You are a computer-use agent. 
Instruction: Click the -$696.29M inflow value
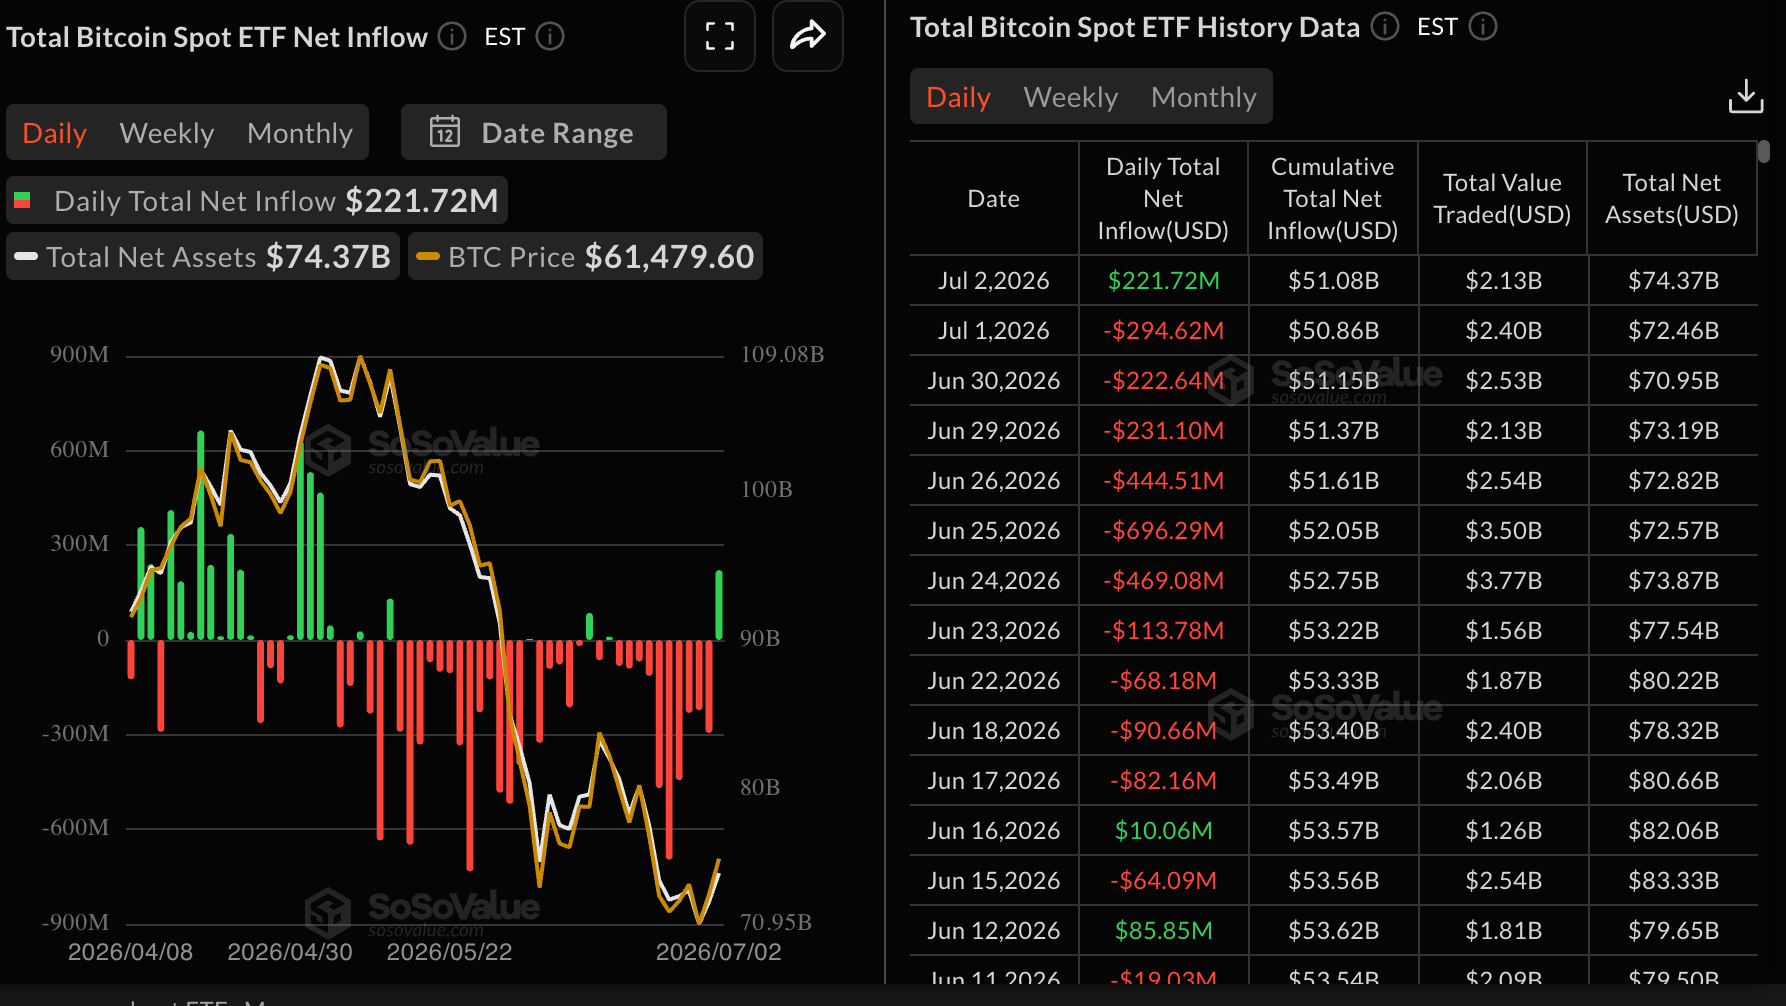[1163, 531]
